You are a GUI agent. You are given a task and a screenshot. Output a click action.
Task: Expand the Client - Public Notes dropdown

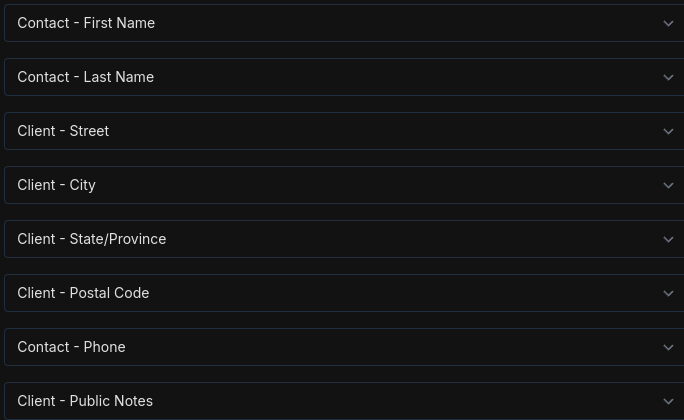(x=340, y=401)
